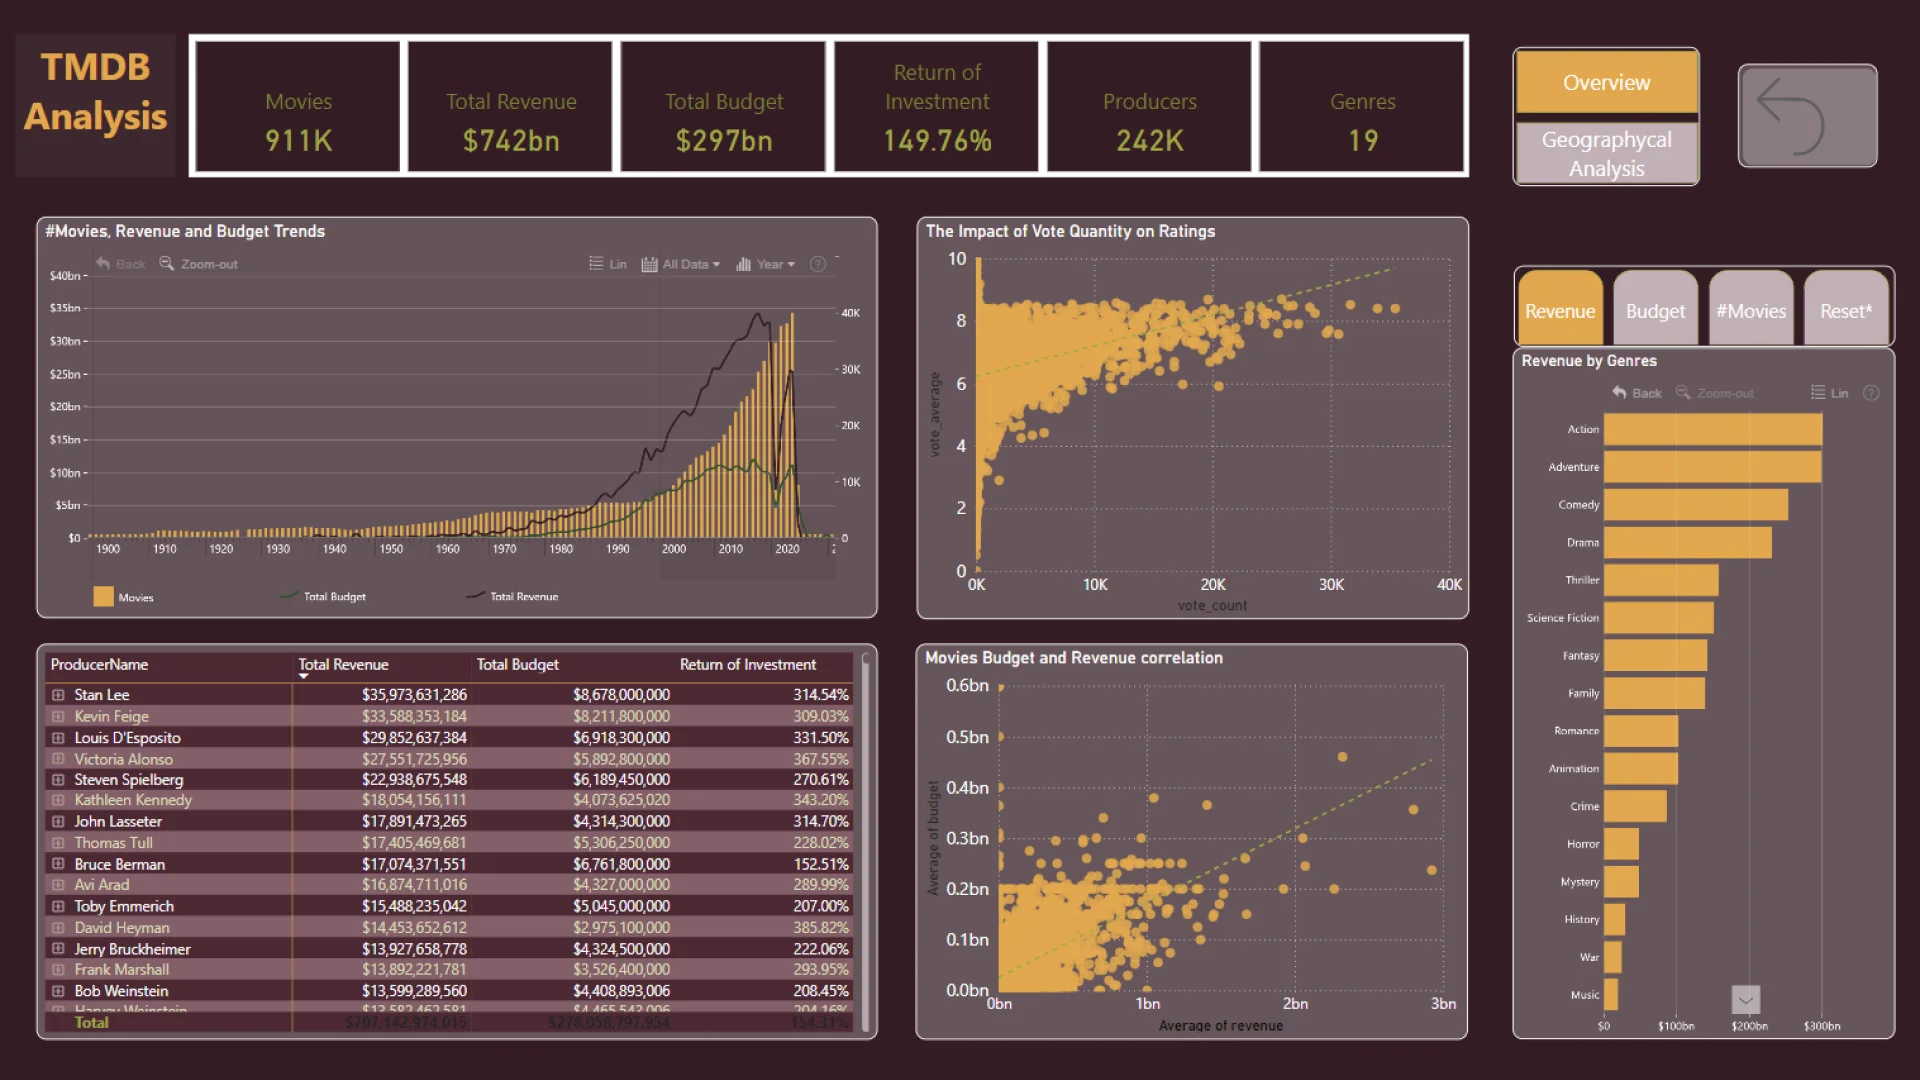Select the Genres 19 card
Image resolution: width=1920 pixels, height=1080 pixels.
click(x=1363, y=106)
